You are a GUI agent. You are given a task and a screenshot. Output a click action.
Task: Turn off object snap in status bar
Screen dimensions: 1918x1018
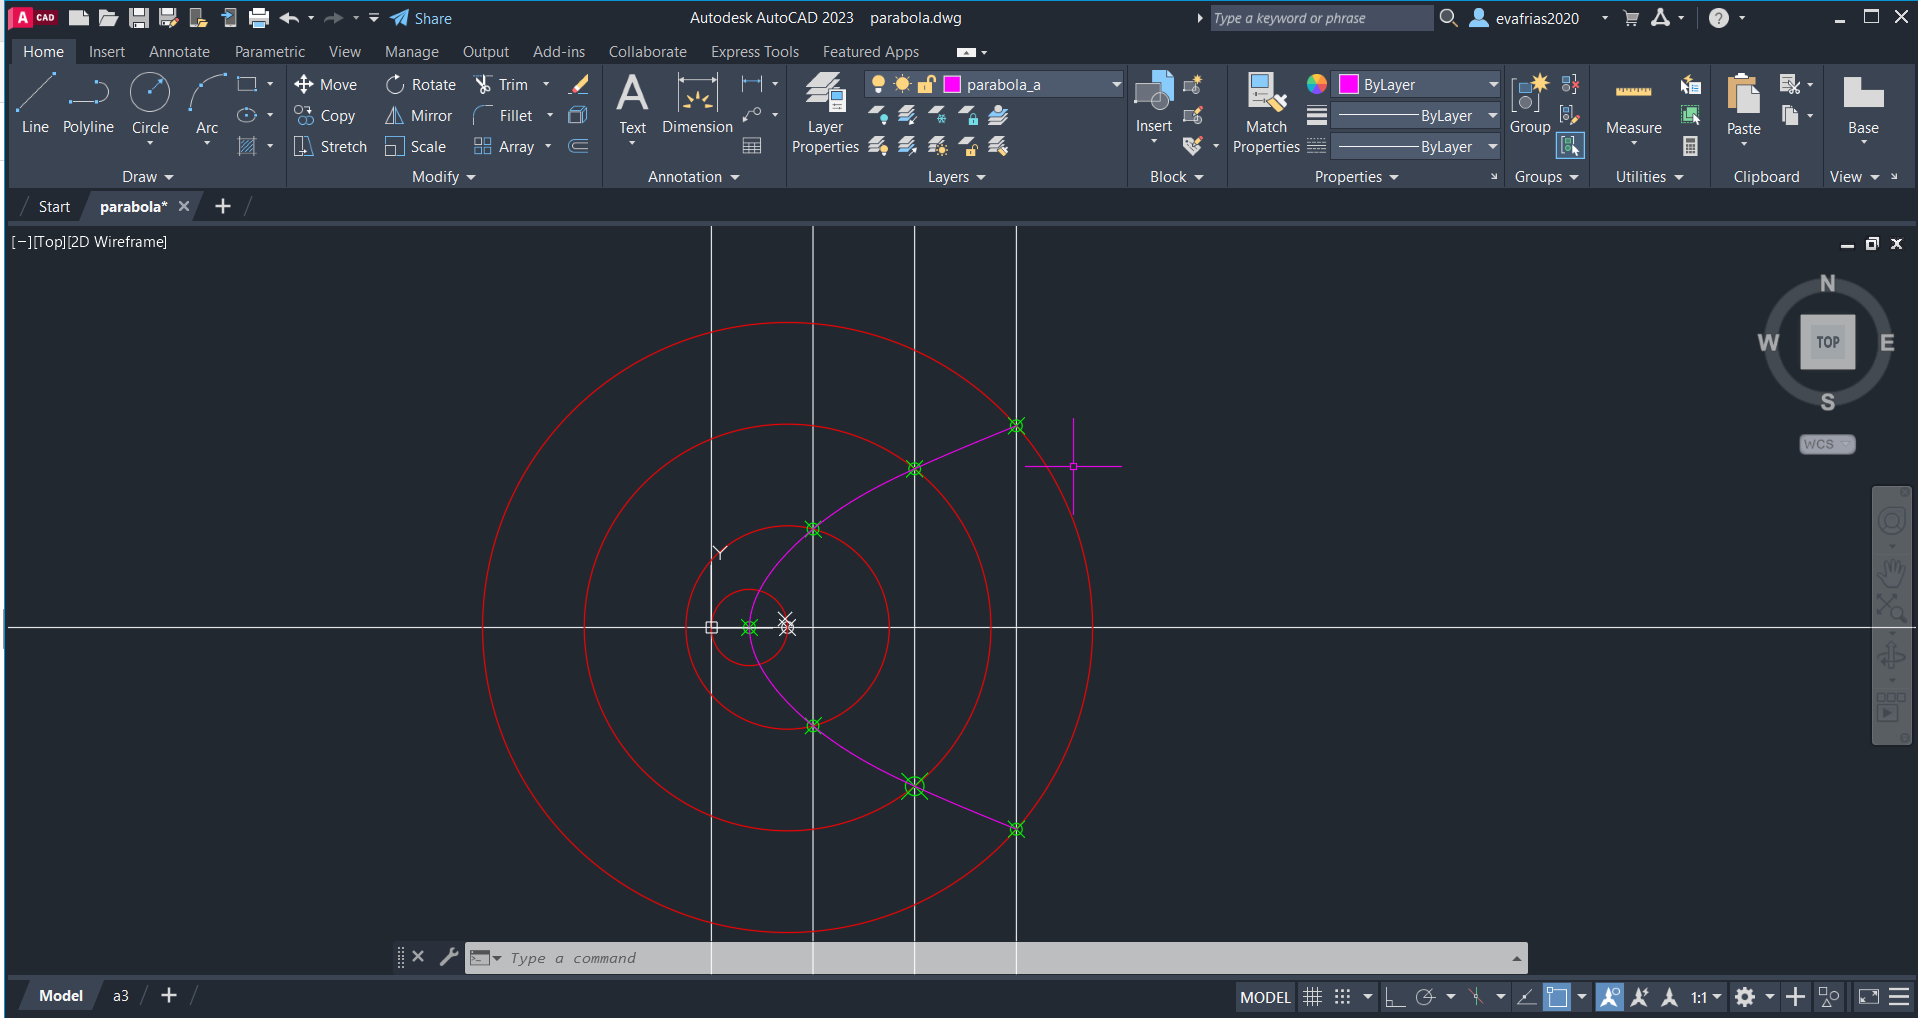pos(1557,997)
